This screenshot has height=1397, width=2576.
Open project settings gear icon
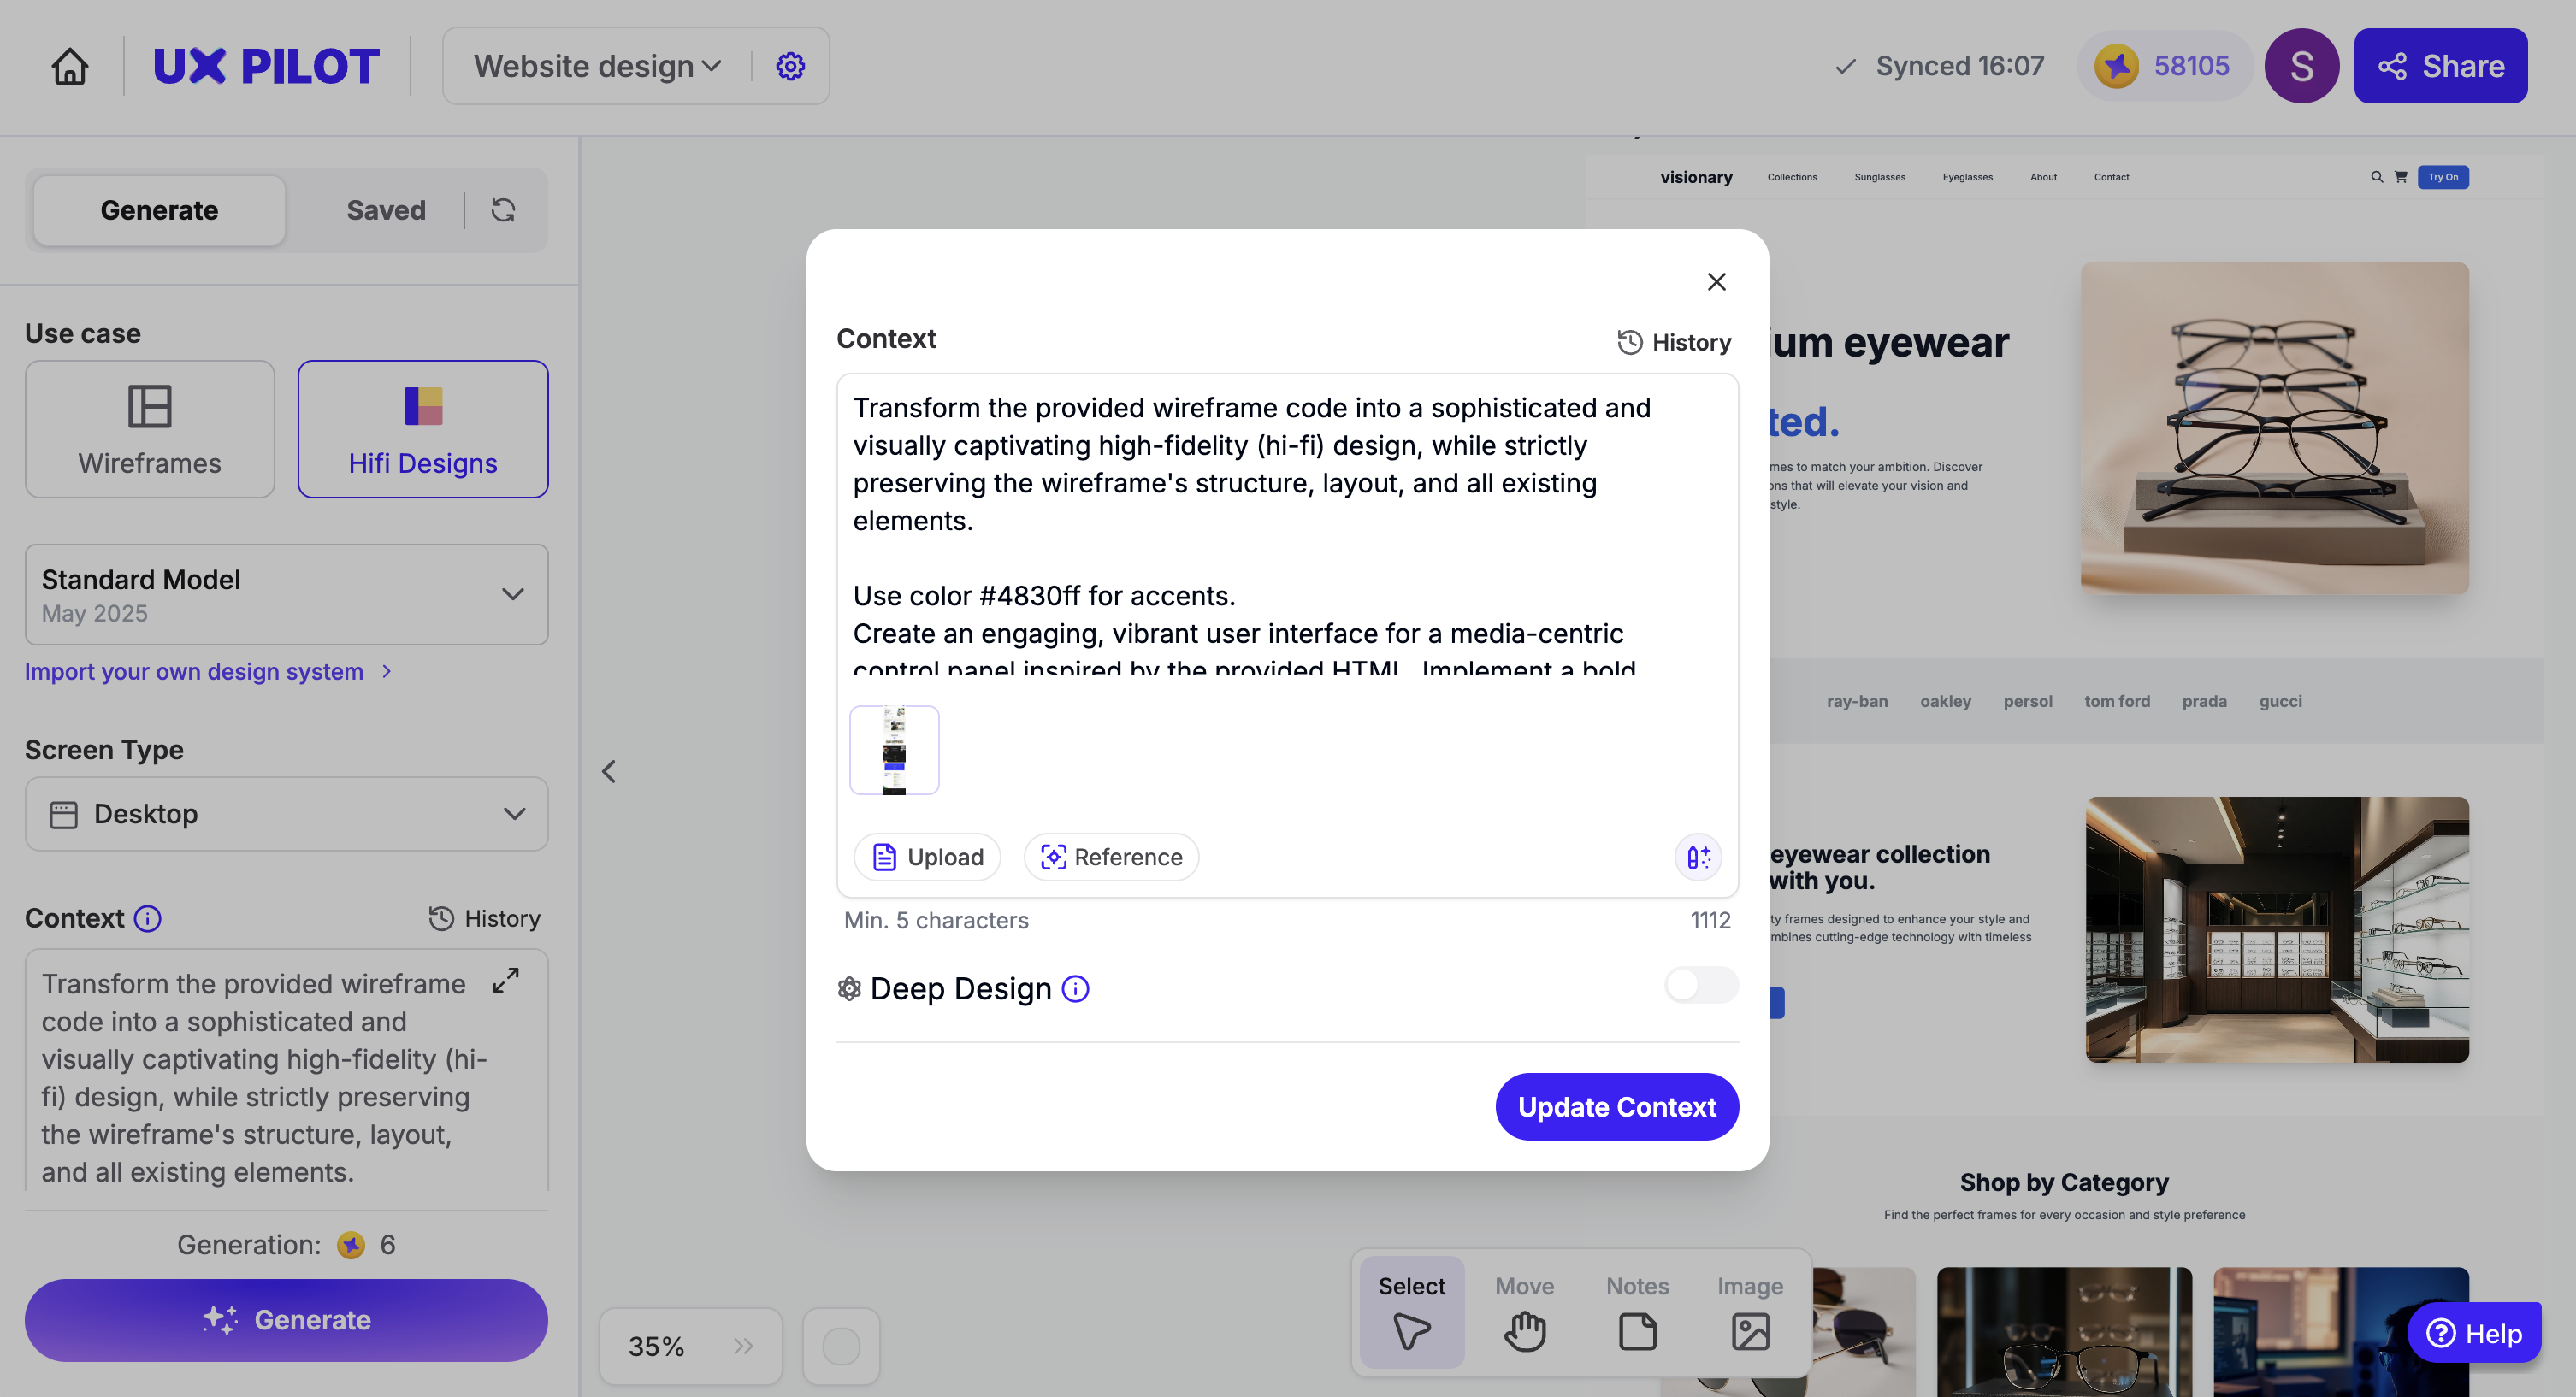790,66
